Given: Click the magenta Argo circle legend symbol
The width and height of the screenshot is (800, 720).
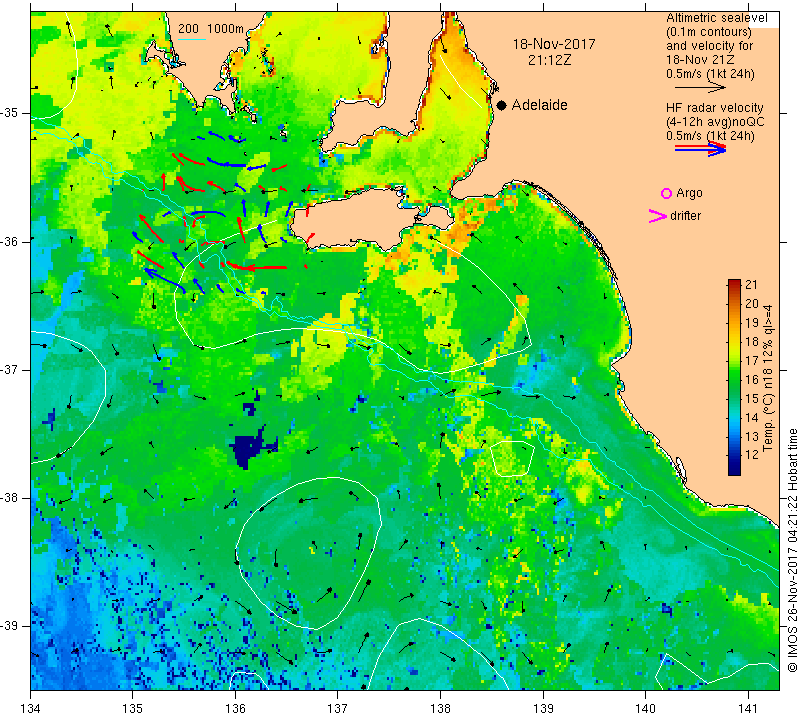Looking at the screenshot, I should [x=666, y=193].
